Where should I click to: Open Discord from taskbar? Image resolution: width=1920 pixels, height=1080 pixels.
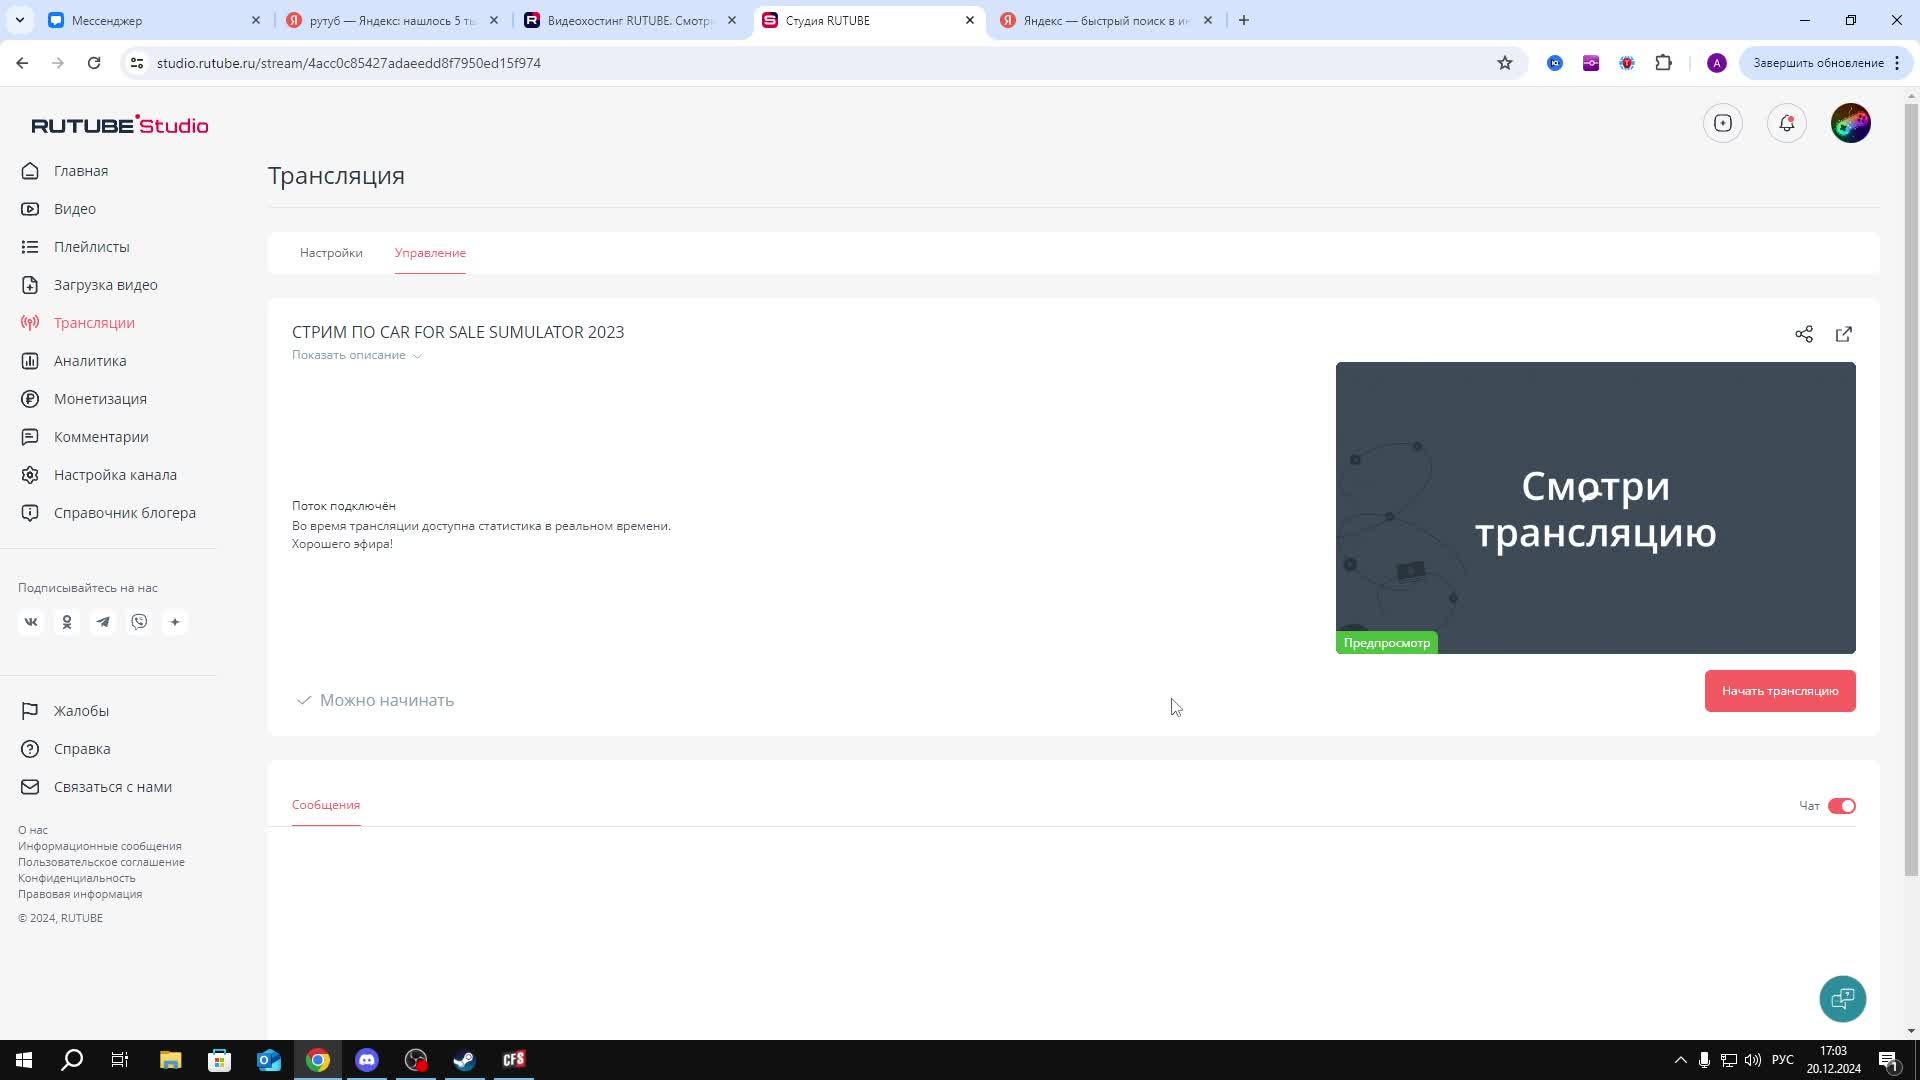[367, 1060]
